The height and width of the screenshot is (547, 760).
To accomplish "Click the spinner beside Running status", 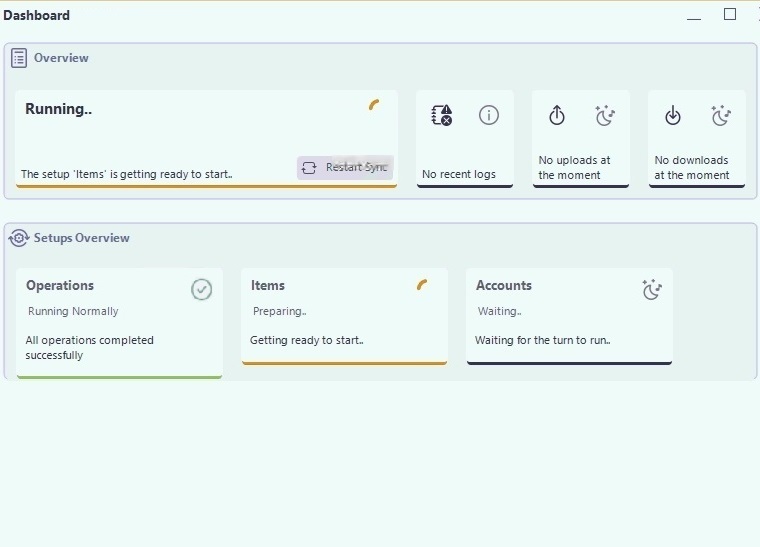I will (x=374, y=104).
